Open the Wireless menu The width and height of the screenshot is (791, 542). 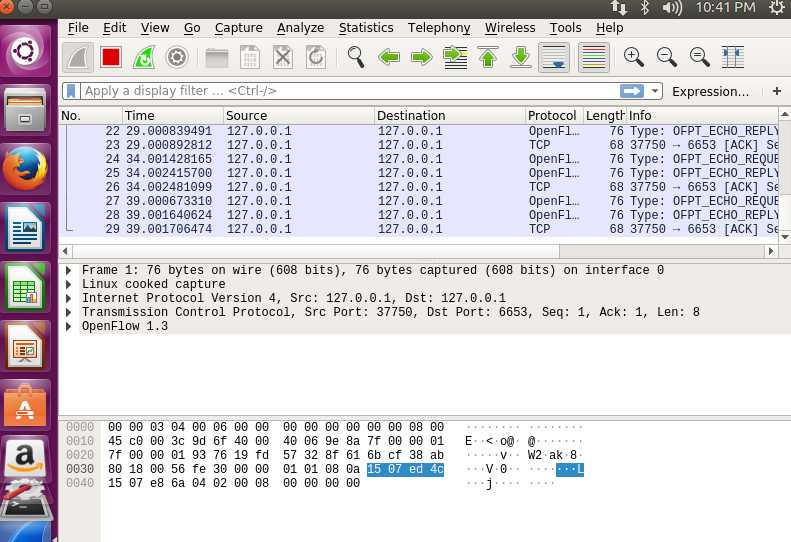point(510,28)
